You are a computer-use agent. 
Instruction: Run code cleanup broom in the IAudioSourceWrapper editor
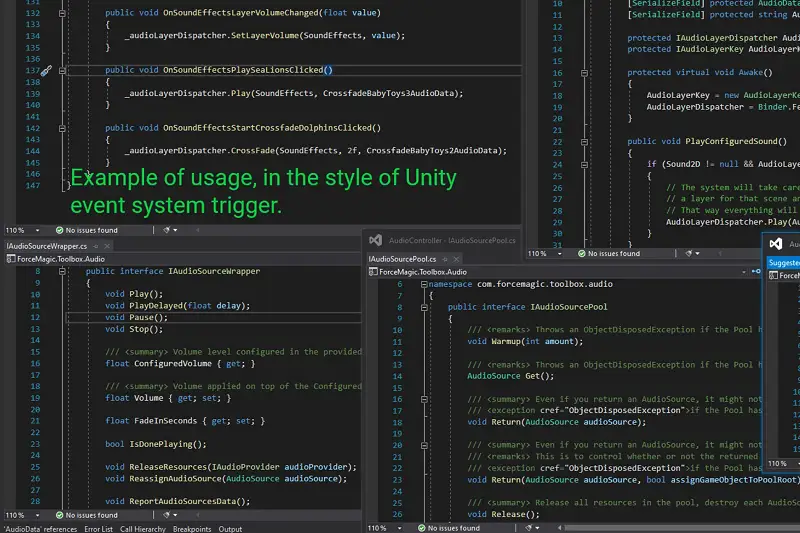[166, 515]
